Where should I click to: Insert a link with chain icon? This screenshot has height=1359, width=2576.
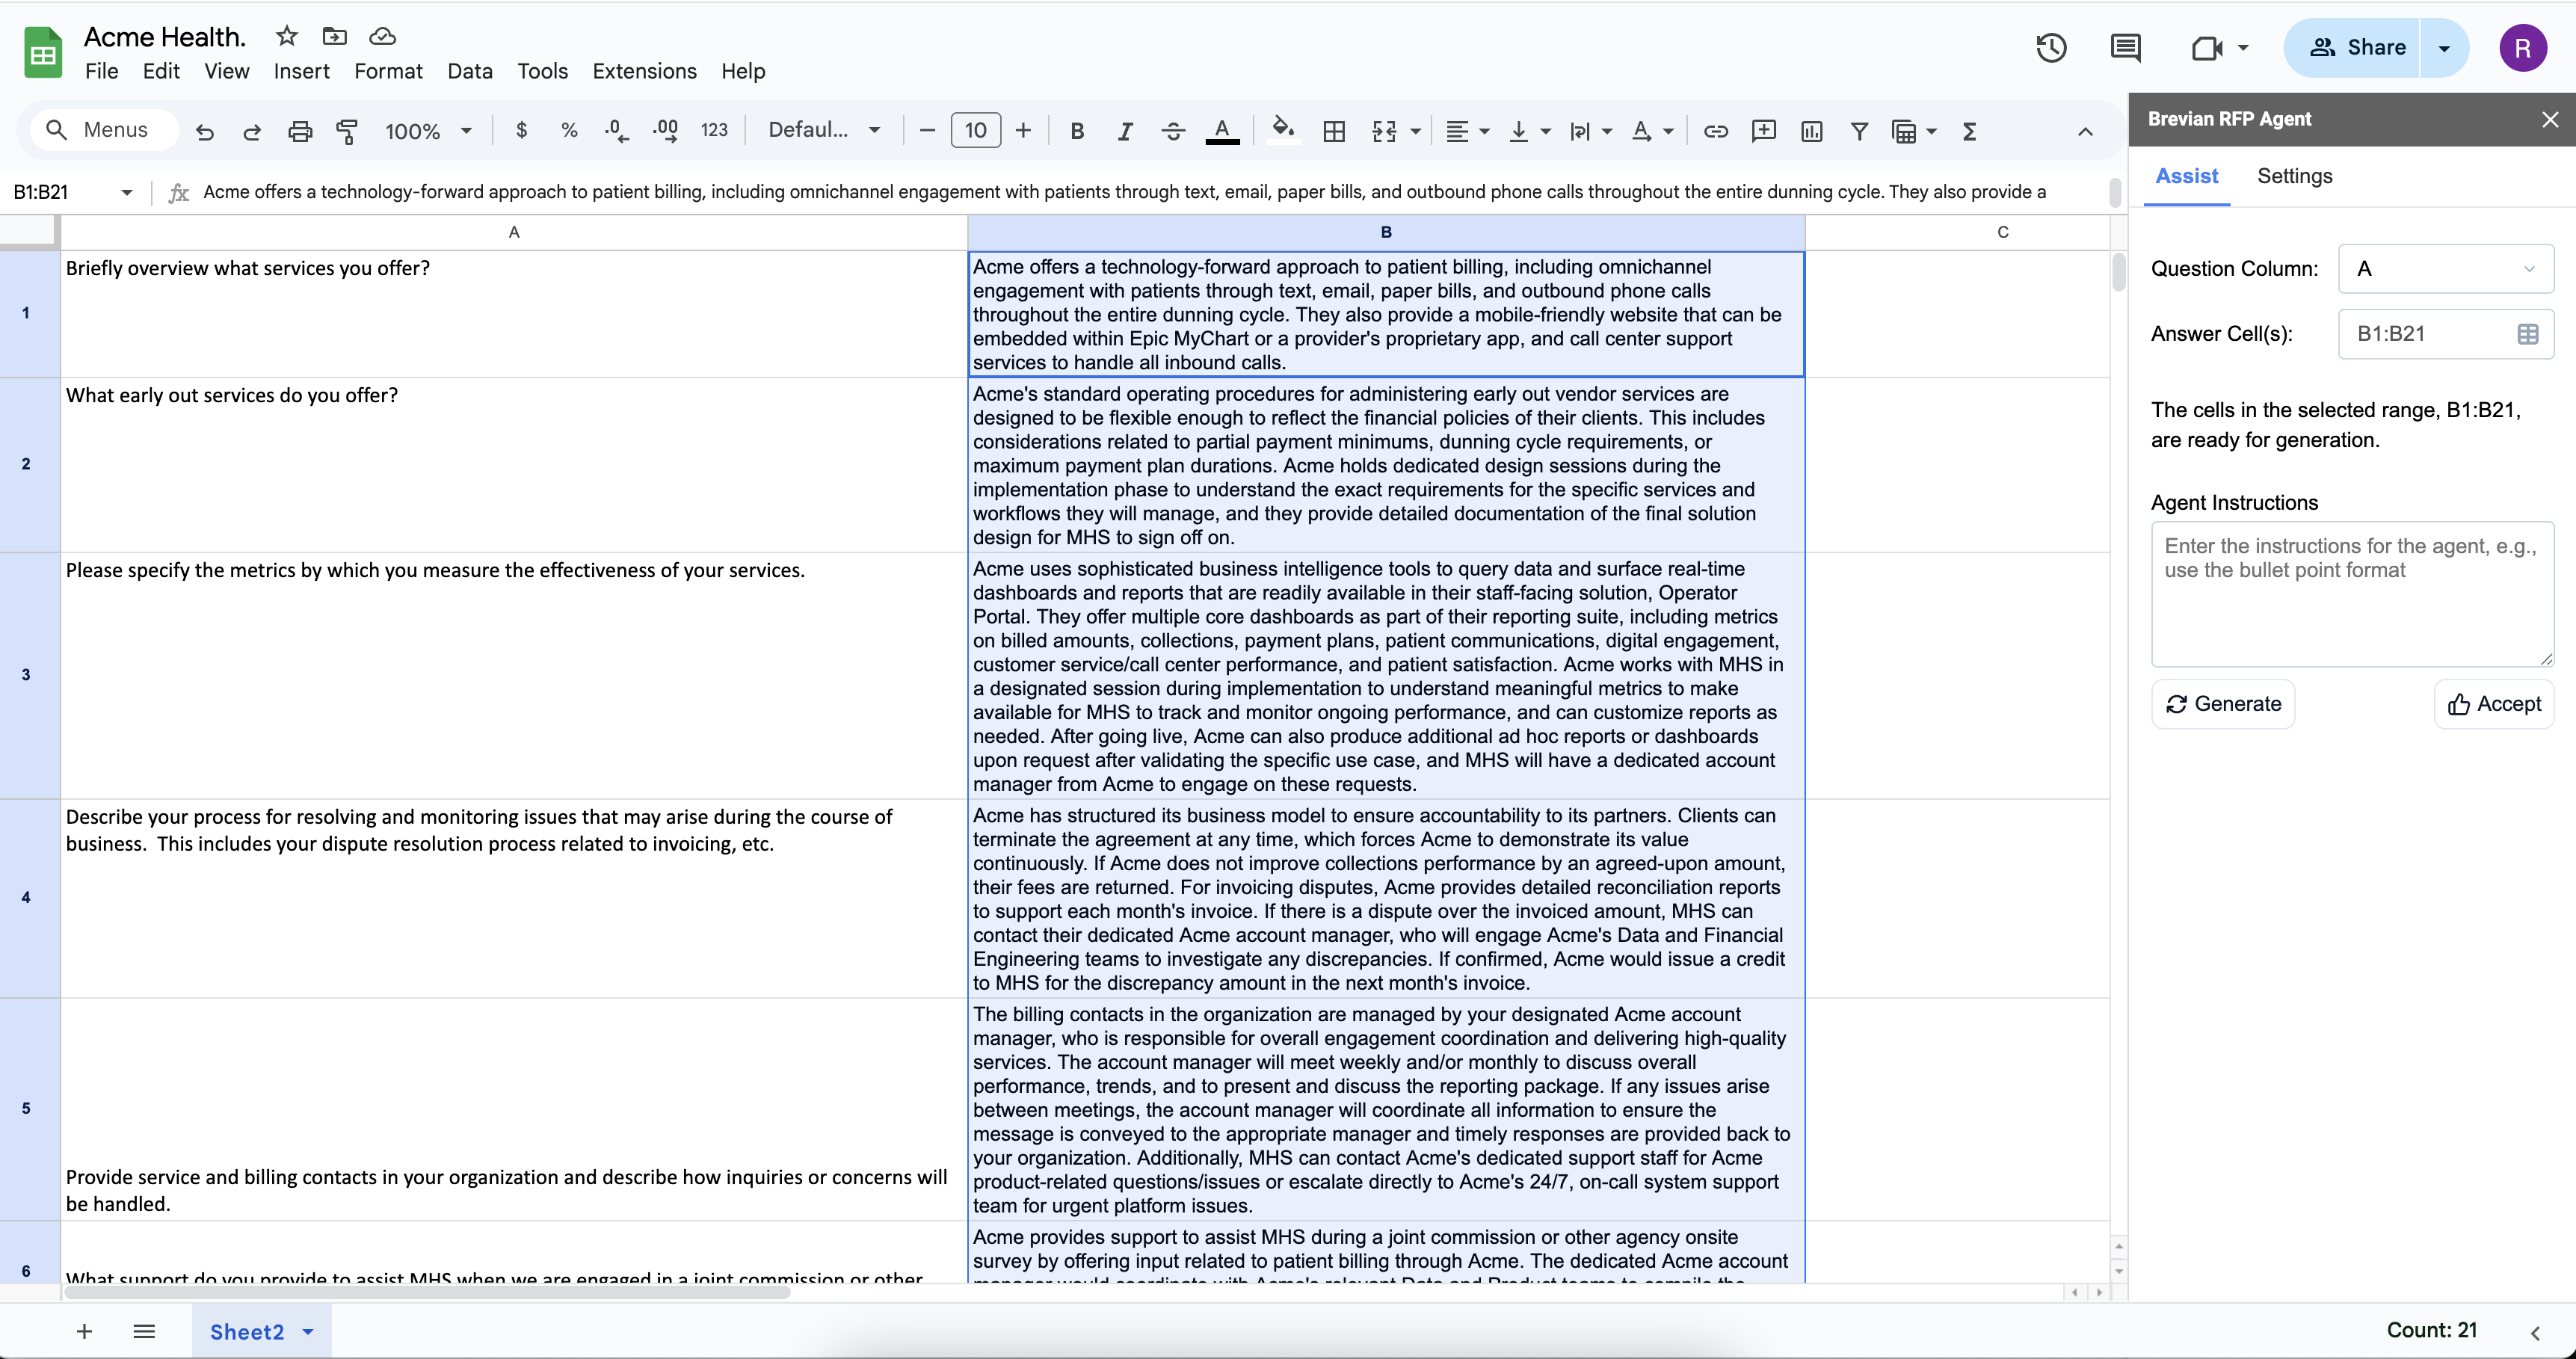(x=1716, y=131)
